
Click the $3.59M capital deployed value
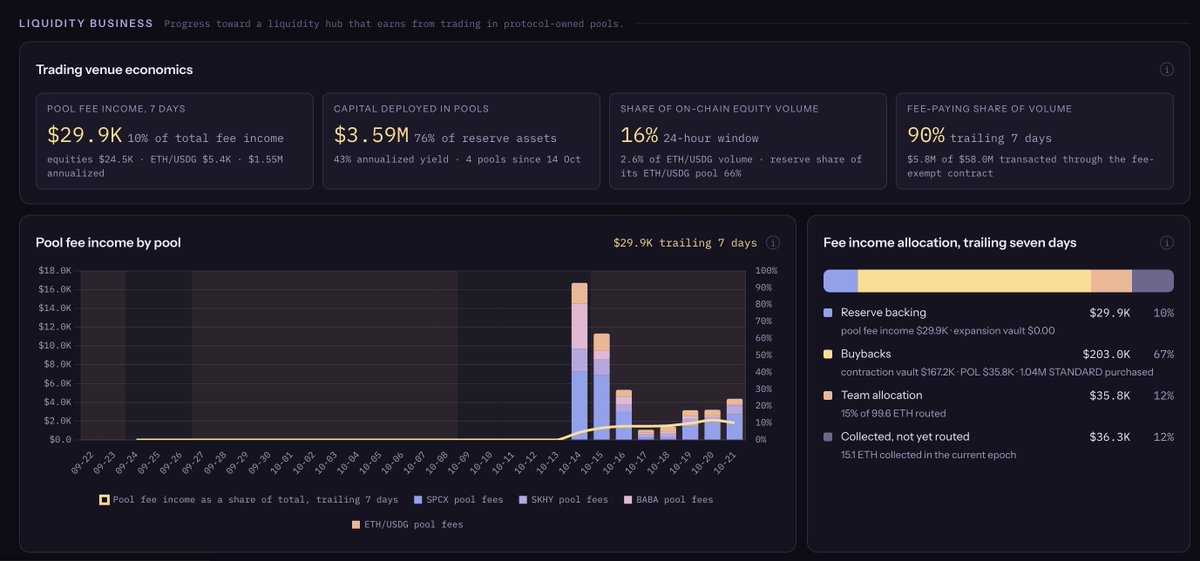371,135
